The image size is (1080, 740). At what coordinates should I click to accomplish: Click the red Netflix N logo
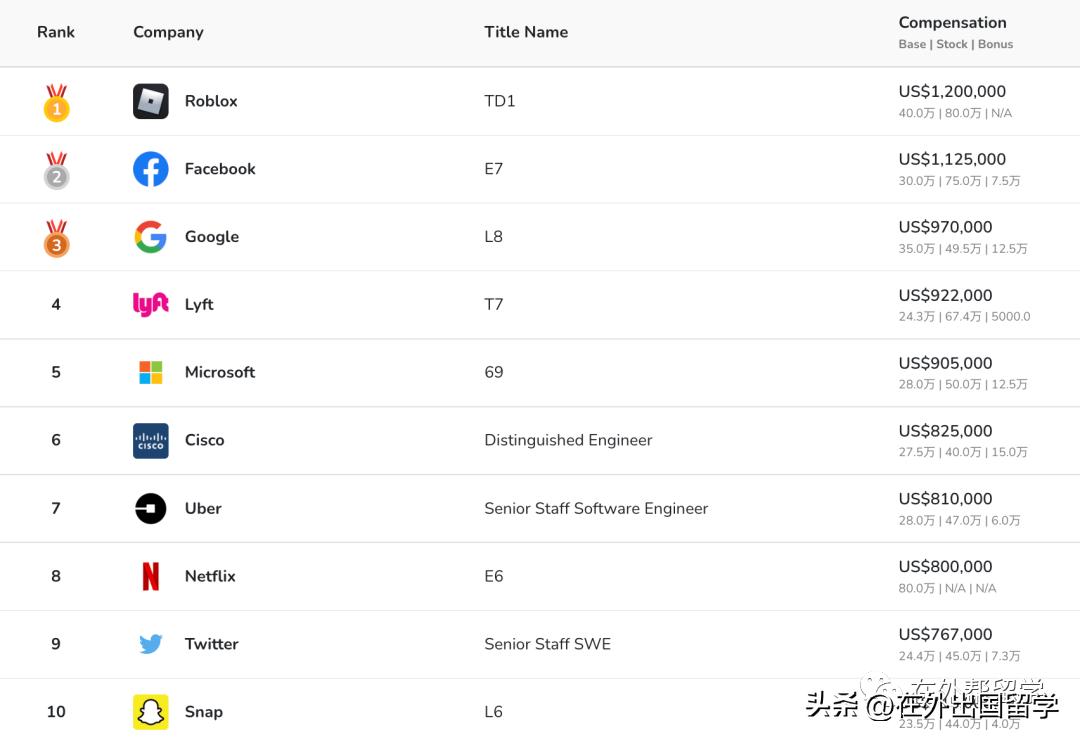(x=151, y=576)
